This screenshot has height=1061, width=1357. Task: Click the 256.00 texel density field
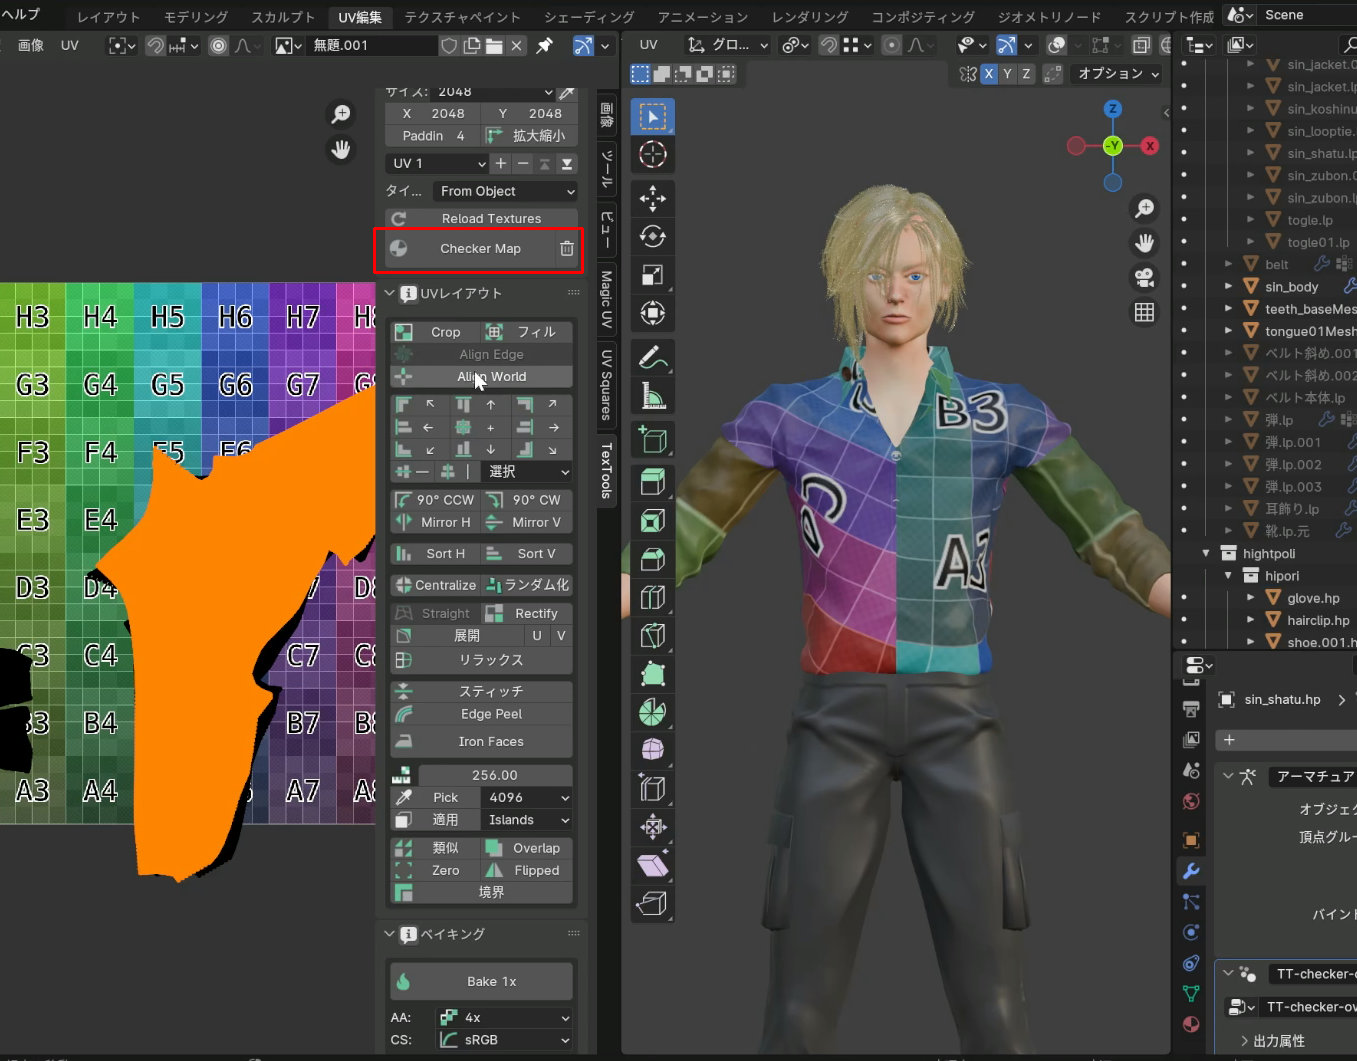(x=495, y=775)
